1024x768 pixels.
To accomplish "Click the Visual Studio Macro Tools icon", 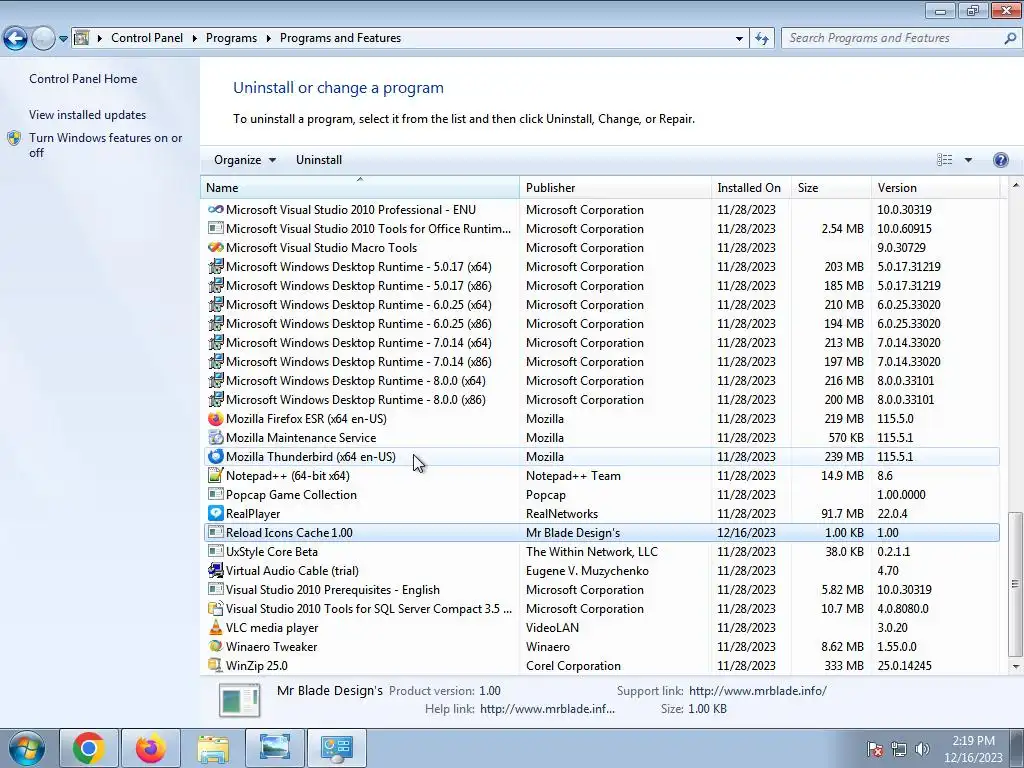I will tap(216, 248).
